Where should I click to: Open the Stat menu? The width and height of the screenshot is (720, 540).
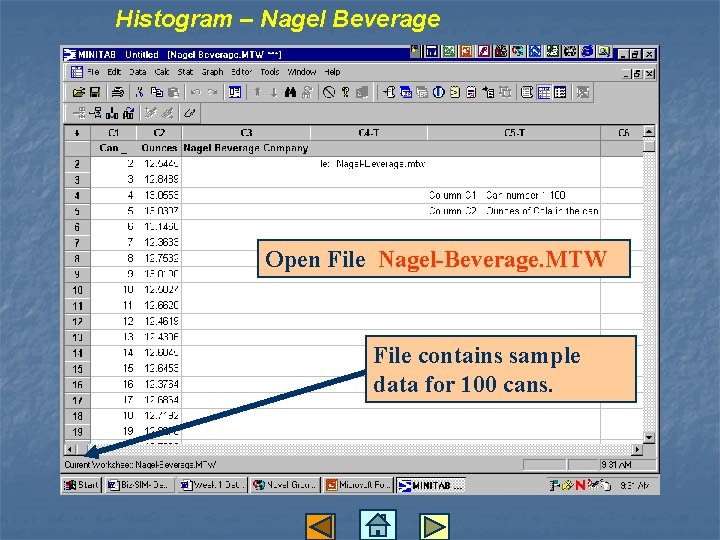coord(185,72)
